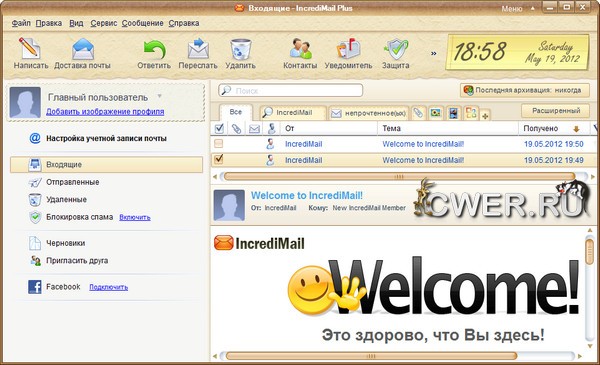Open the Правка menu
600x365 pixels.
(x=49, y=23)
